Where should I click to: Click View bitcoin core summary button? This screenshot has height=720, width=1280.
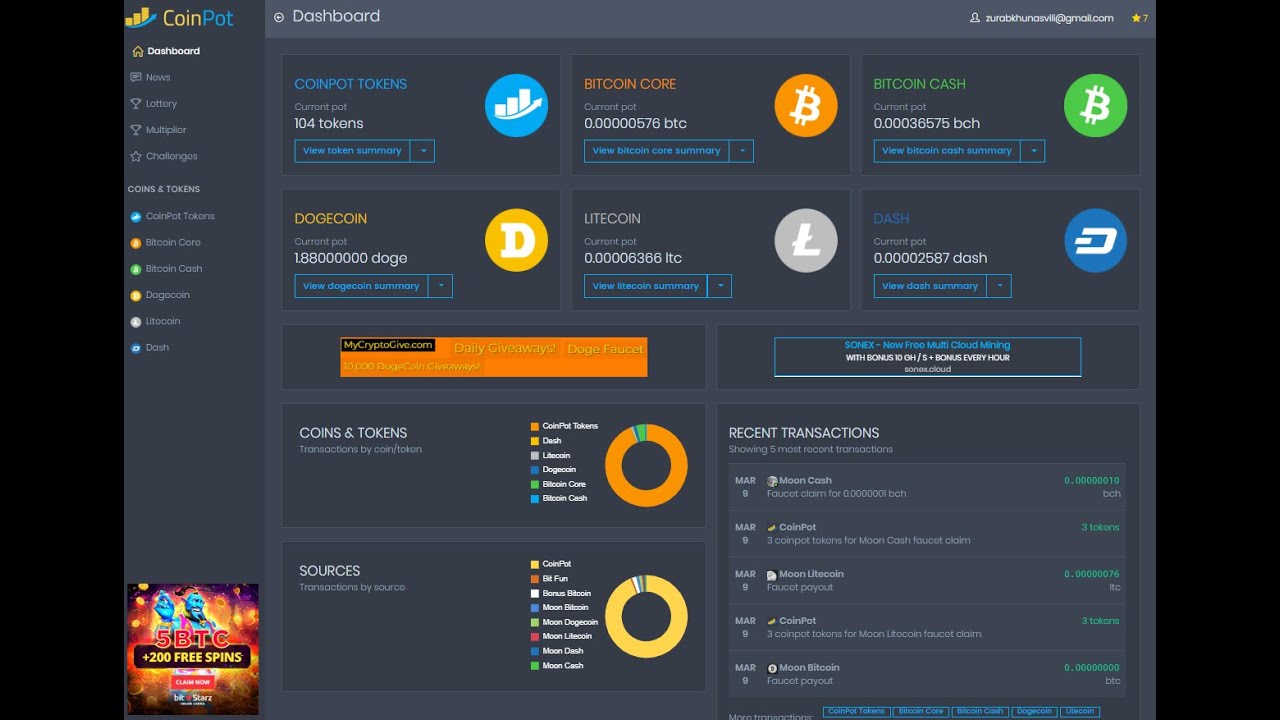656,151
